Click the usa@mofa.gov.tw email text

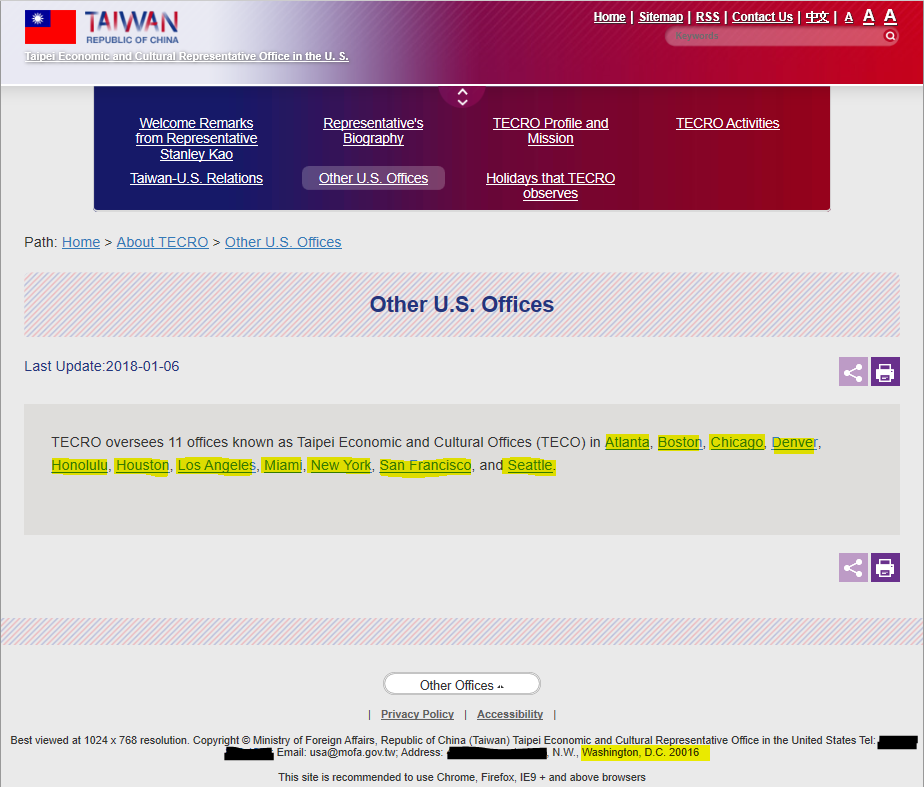point(352,752)
